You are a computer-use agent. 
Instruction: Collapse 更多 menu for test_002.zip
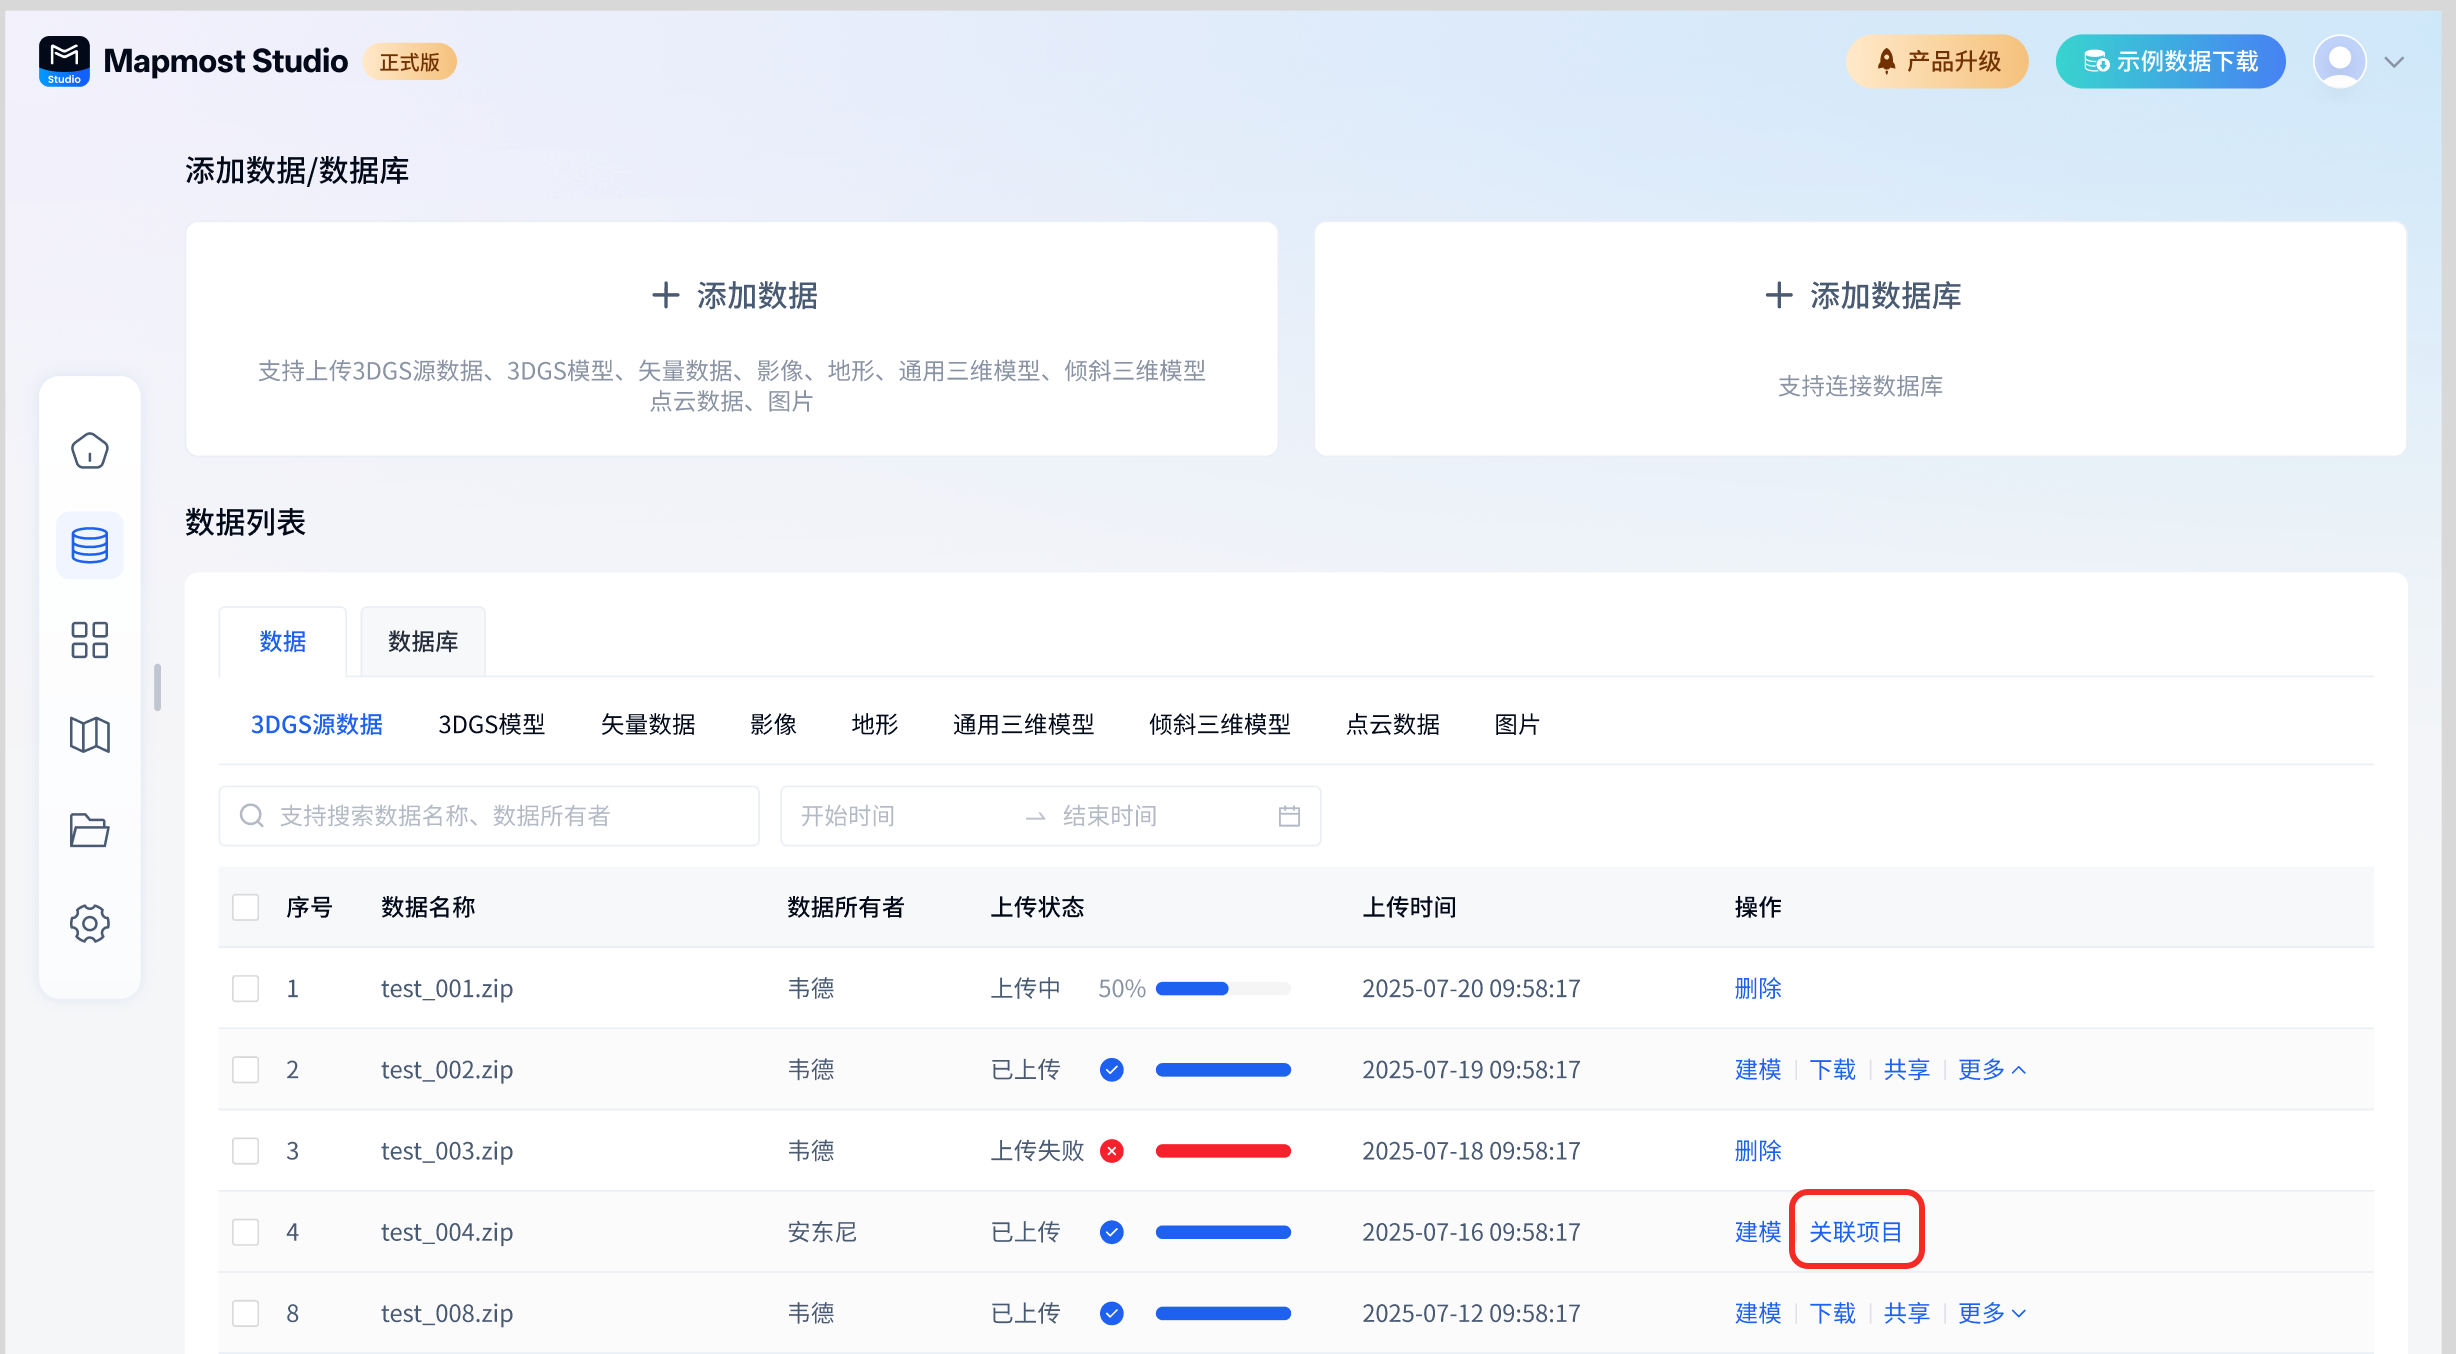click(x=1991, y=1070)
